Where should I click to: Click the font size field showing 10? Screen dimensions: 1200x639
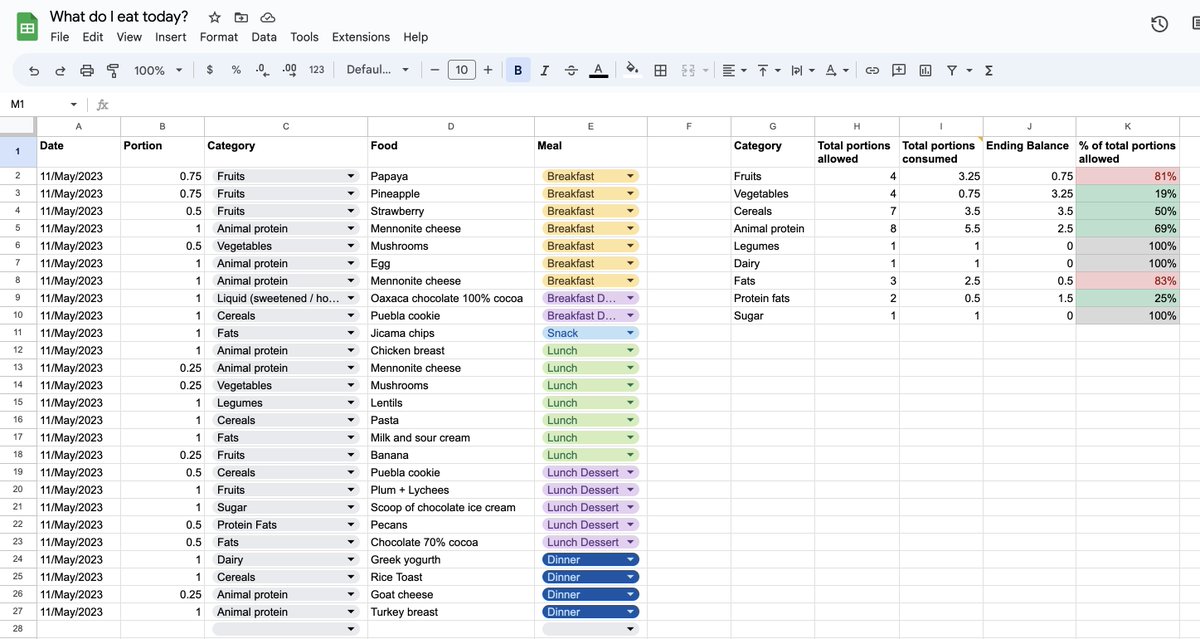point(461,70)
